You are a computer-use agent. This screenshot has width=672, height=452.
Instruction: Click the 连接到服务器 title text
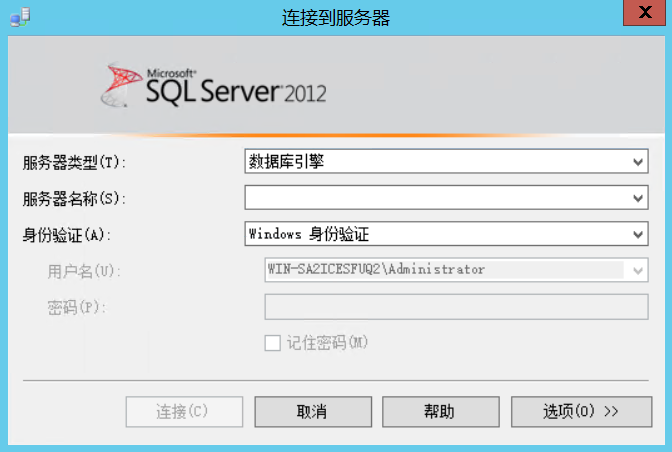336,18
